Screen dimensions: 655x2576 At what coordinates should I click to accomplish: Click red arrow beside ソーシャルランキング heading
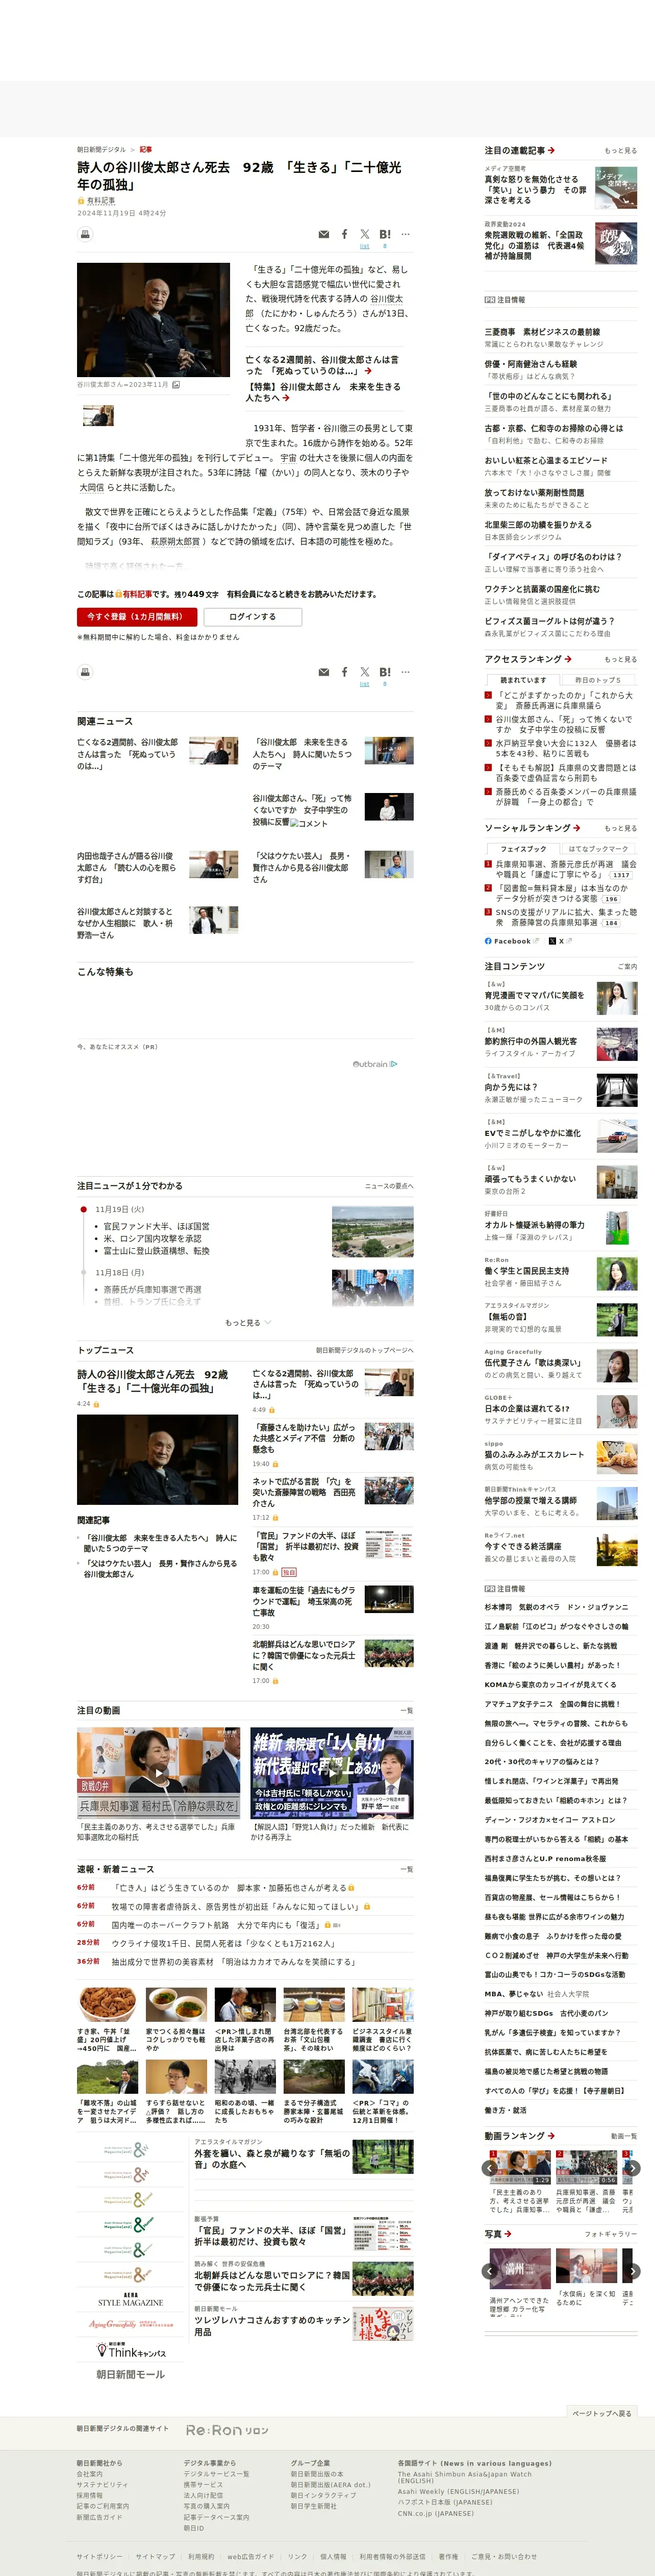(x=577, y=828)
